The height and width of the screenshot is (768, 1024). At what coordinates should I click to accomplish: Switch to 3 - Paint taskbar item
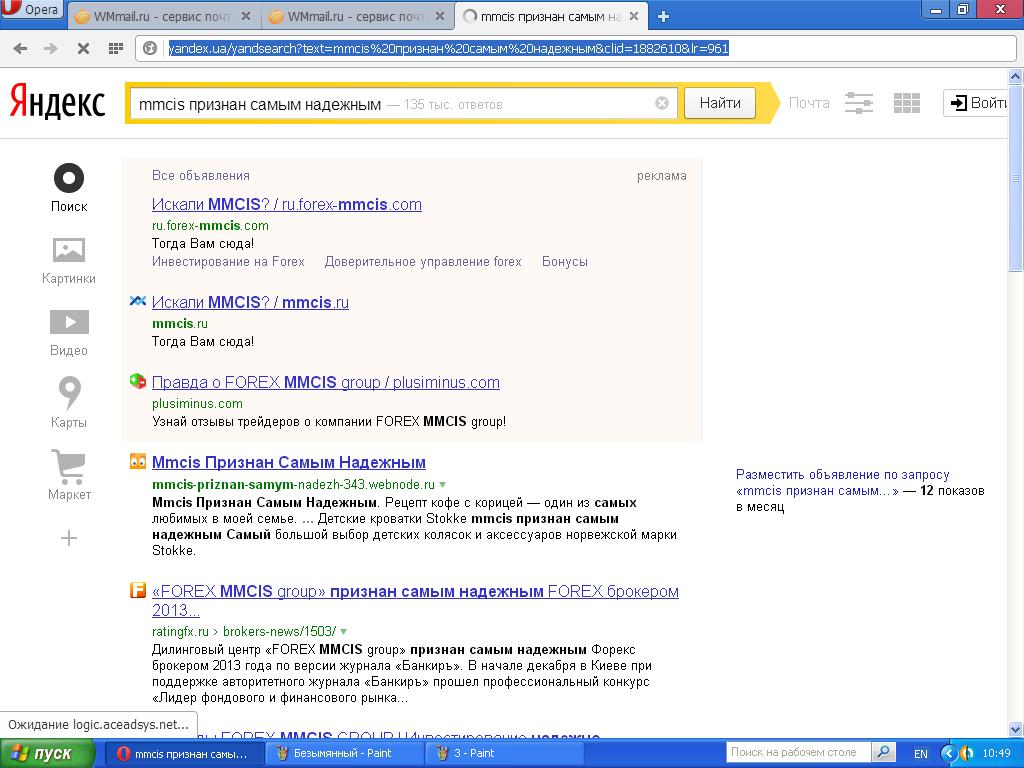(x=504, y=753)
